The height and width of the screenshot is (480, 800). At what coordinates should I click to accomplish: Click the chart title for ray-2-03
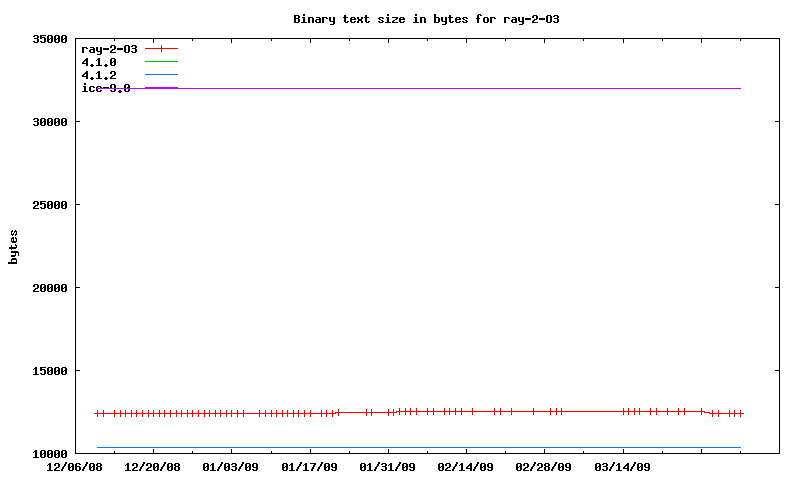(433, 19)
